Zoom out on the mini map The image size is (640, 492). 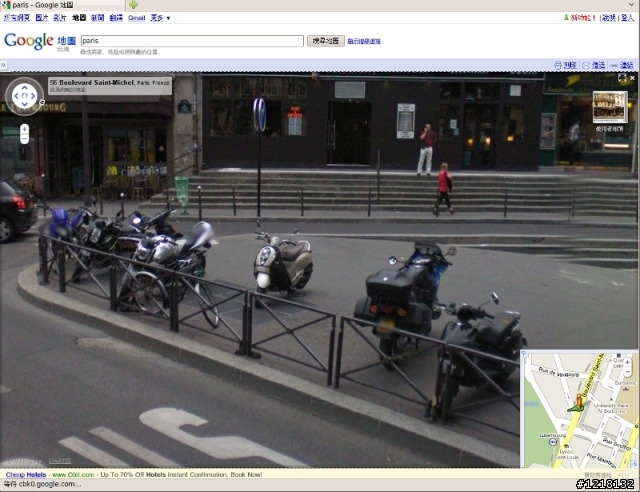627,372
